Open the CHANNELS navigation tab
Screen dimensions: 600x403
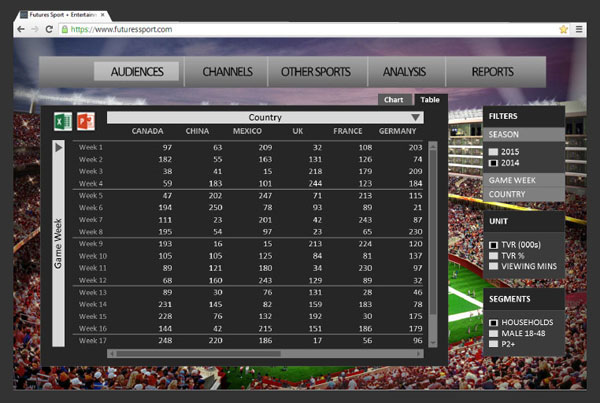point(234,72)
